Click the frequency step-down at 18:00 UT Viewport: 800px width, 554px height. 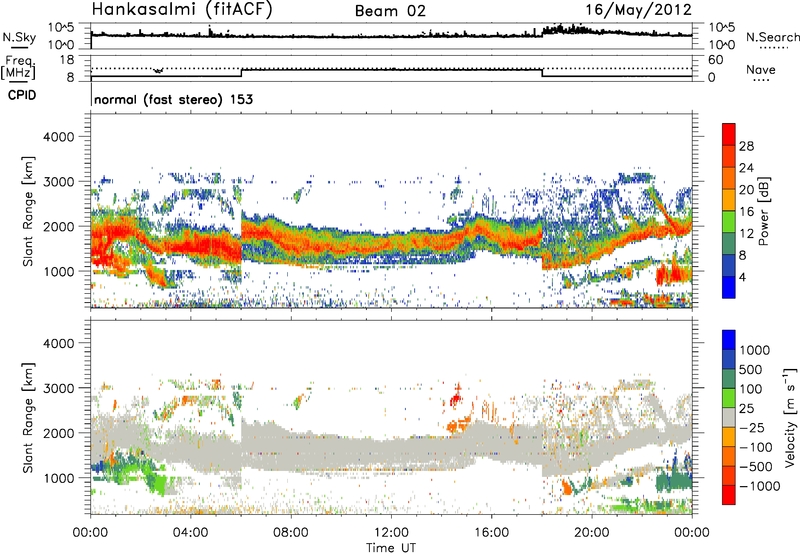point(542,73)
